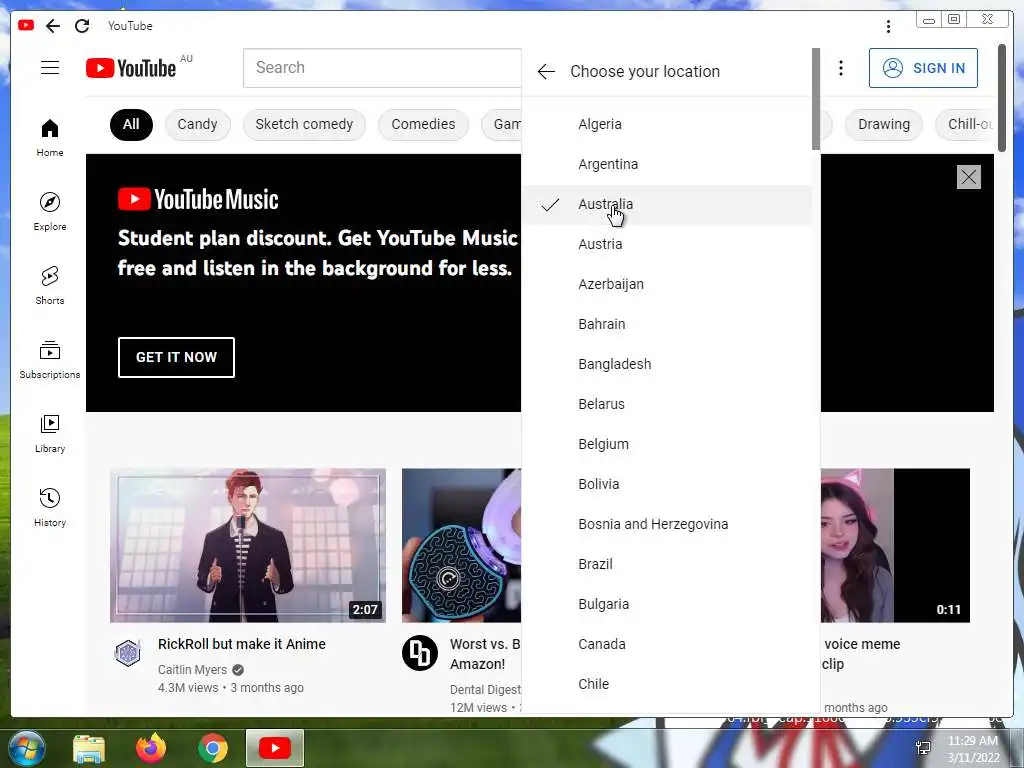Click the taskbar clock showing 11:29 AM
Viewport: 1024px width, 768px height.
point(972,748)
